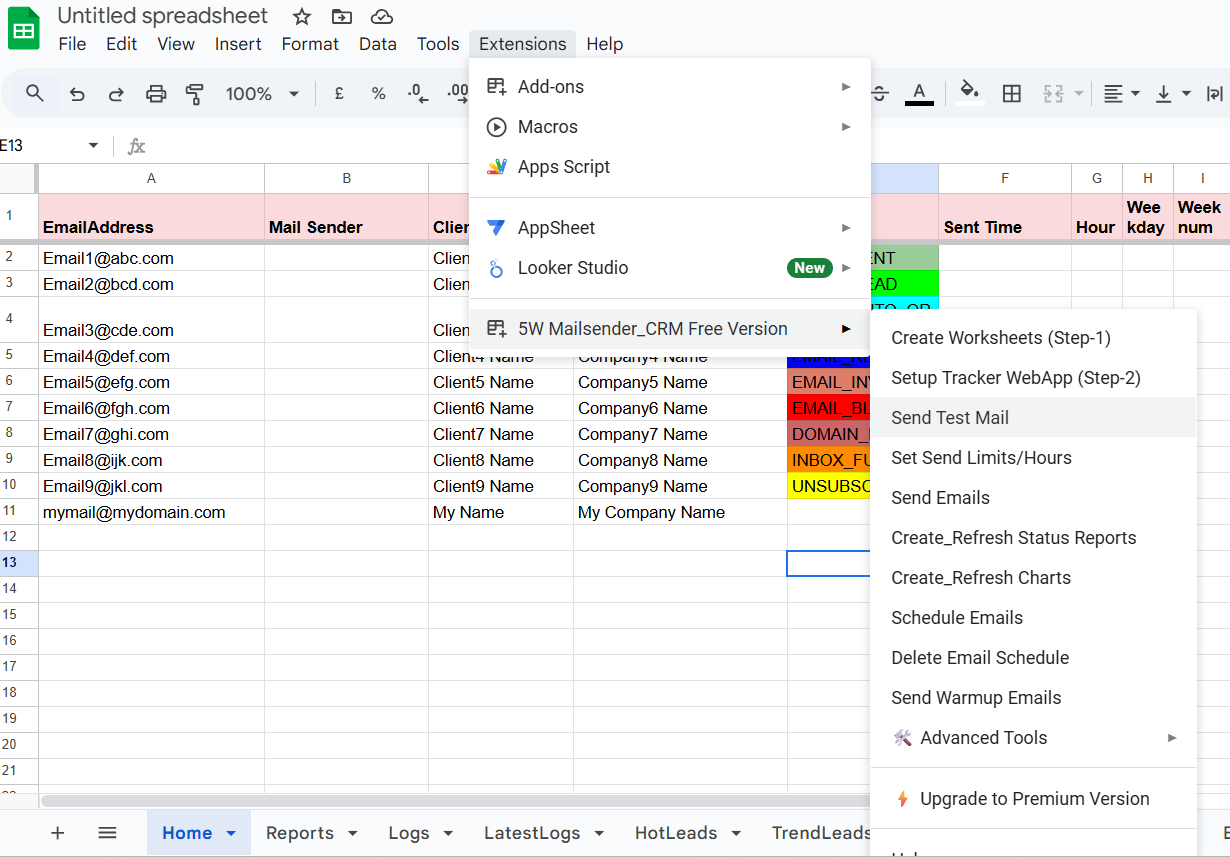Click the Print icon

click(156, 94)
